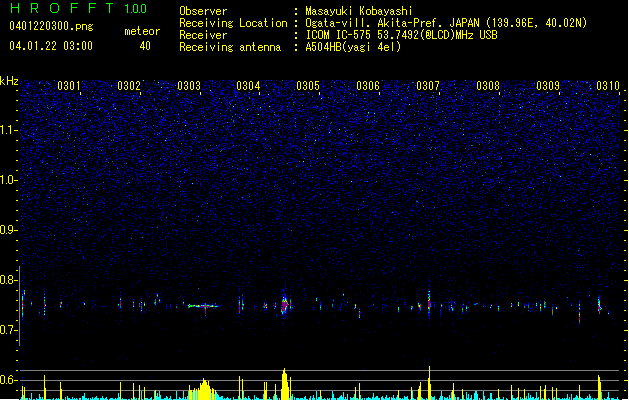
Task: Click the 0307 time marker
Action: tap(428, 86)
